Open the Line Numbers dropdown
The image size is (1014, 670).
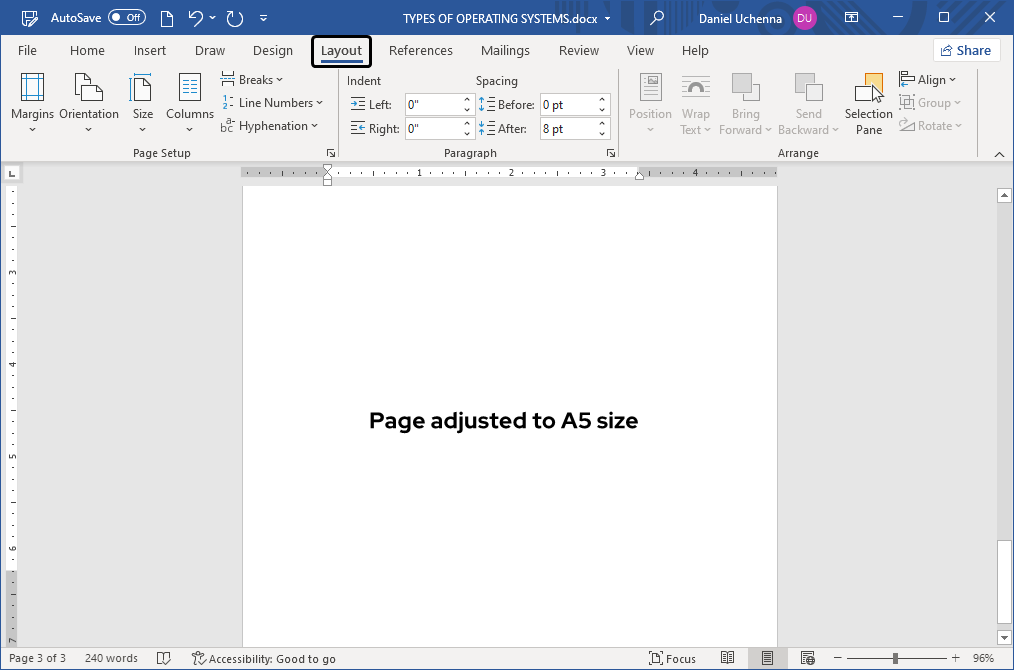pos(274,102)
